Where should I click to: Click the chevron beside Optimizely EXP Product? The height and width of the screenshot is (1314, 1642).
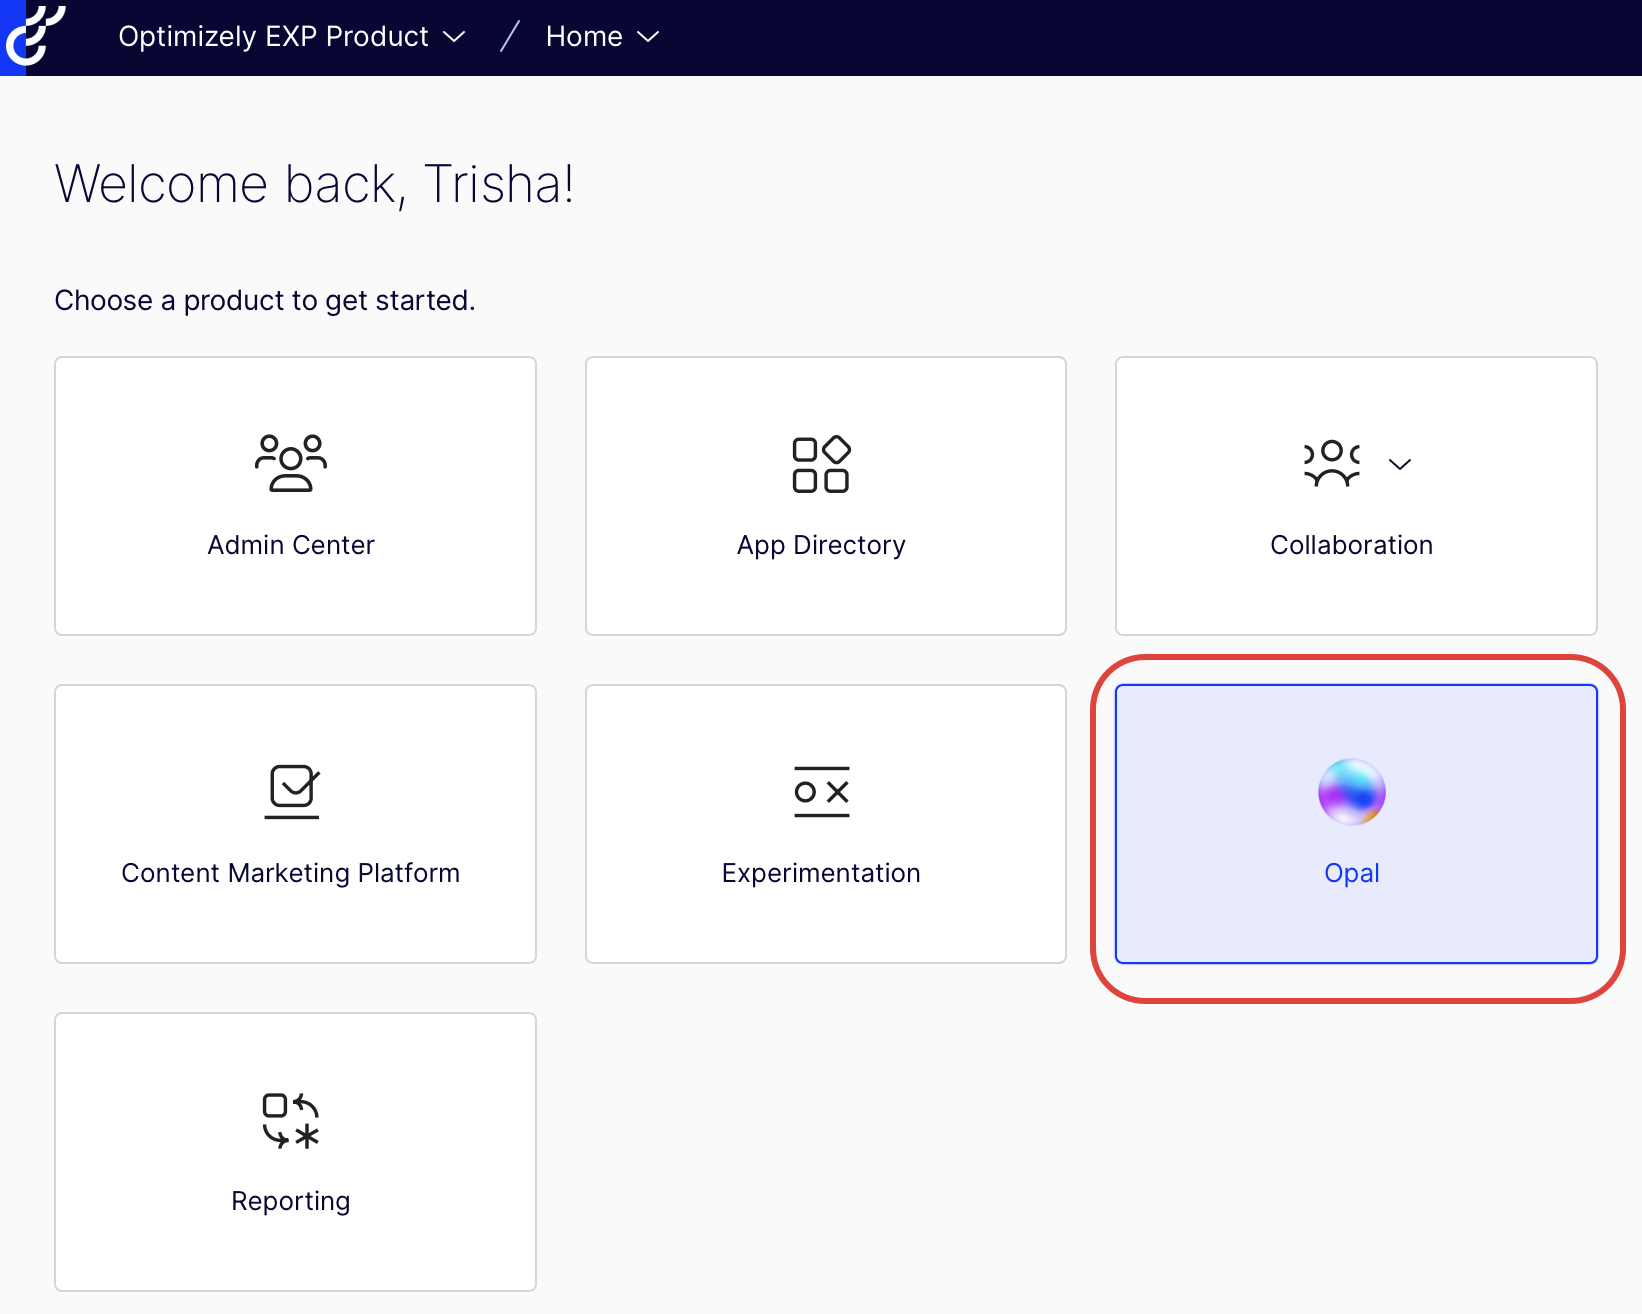click(454, 37)
